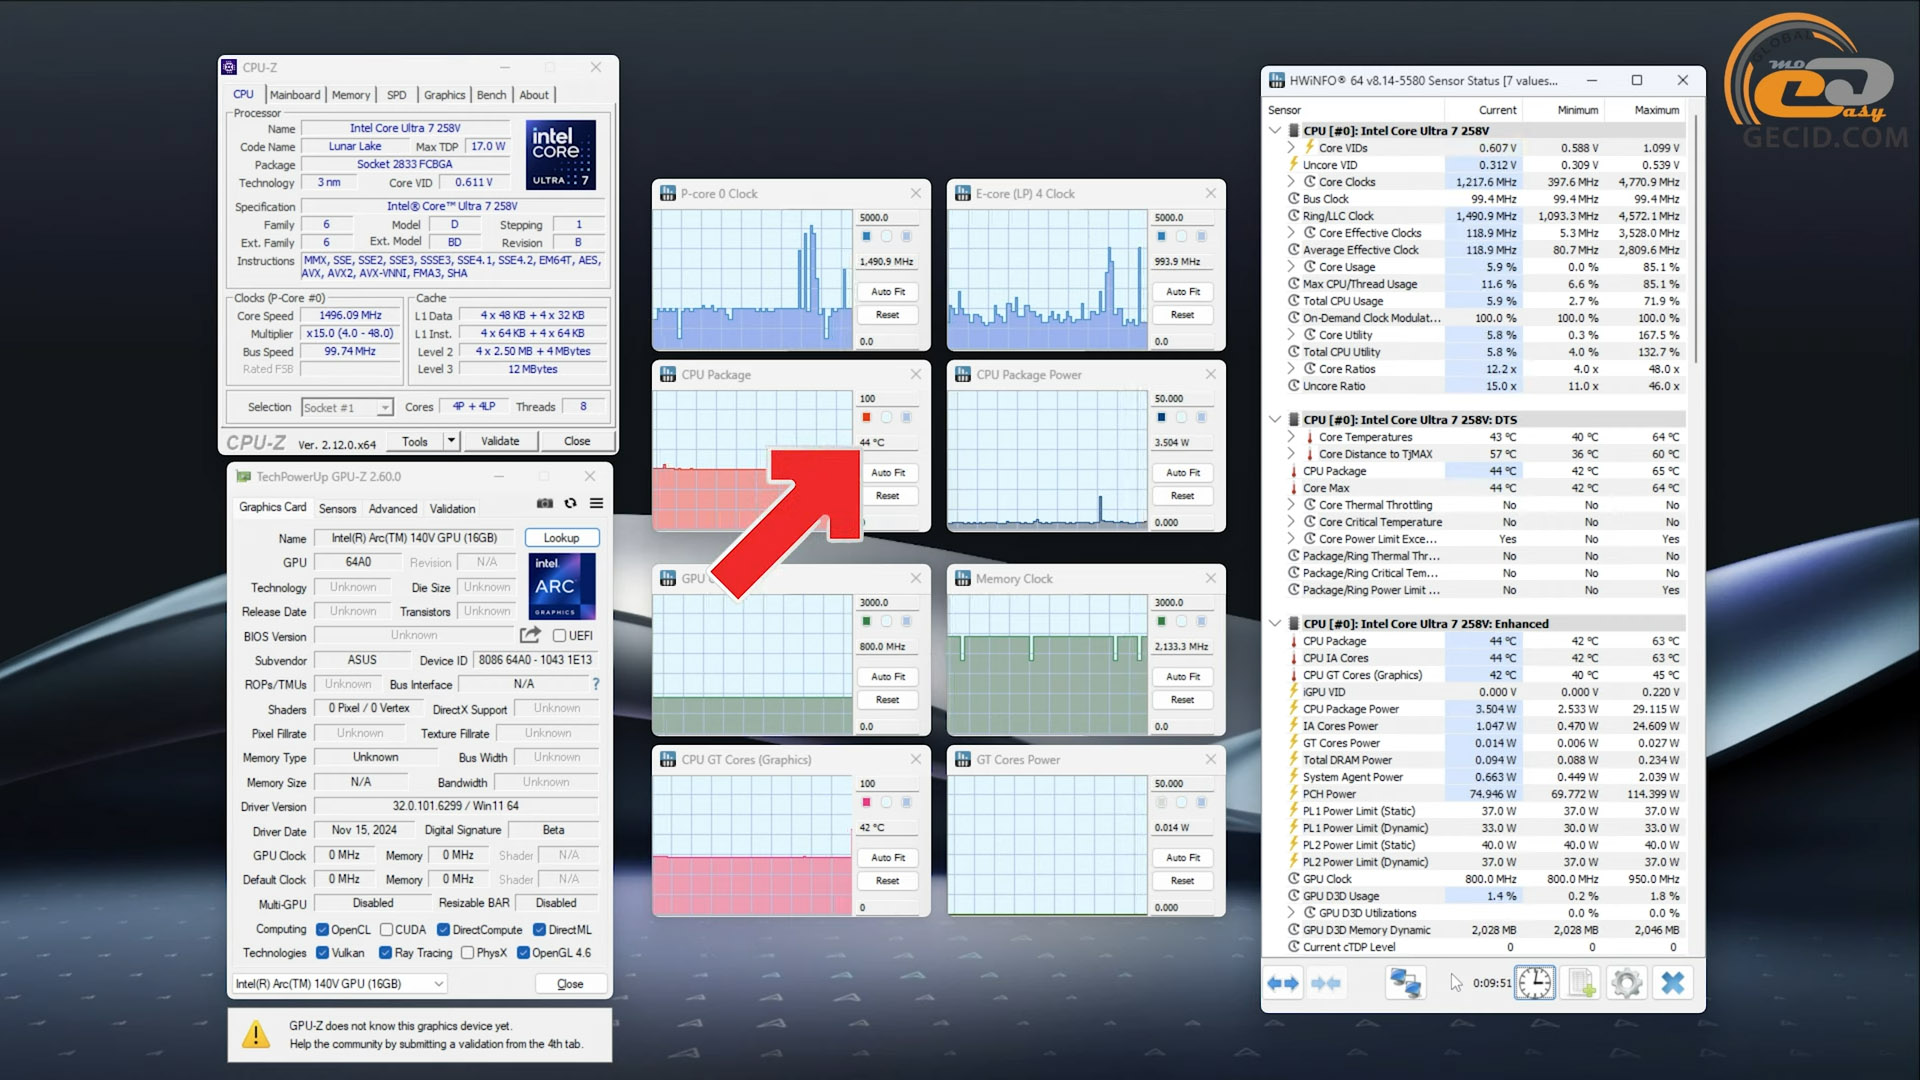Screen dimensions: 1920x1080
Task: Click Reset in Memory Clock graph
Action: [1183, 700]
